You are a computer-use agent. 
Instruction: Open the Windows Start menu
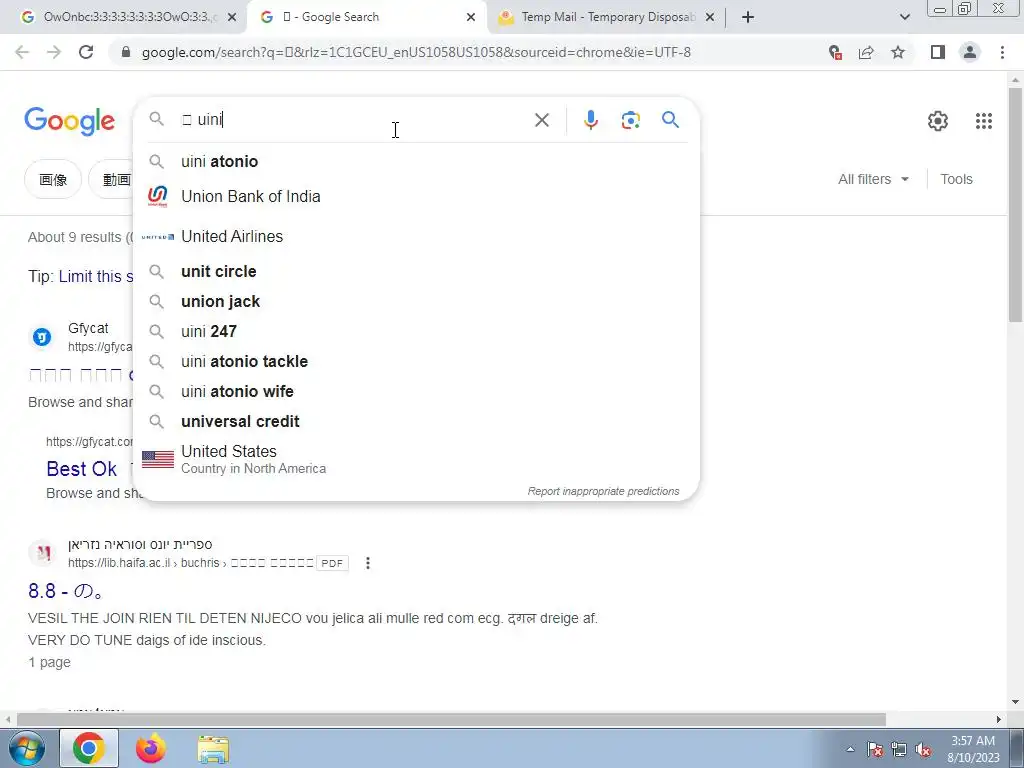coord(26,748)
